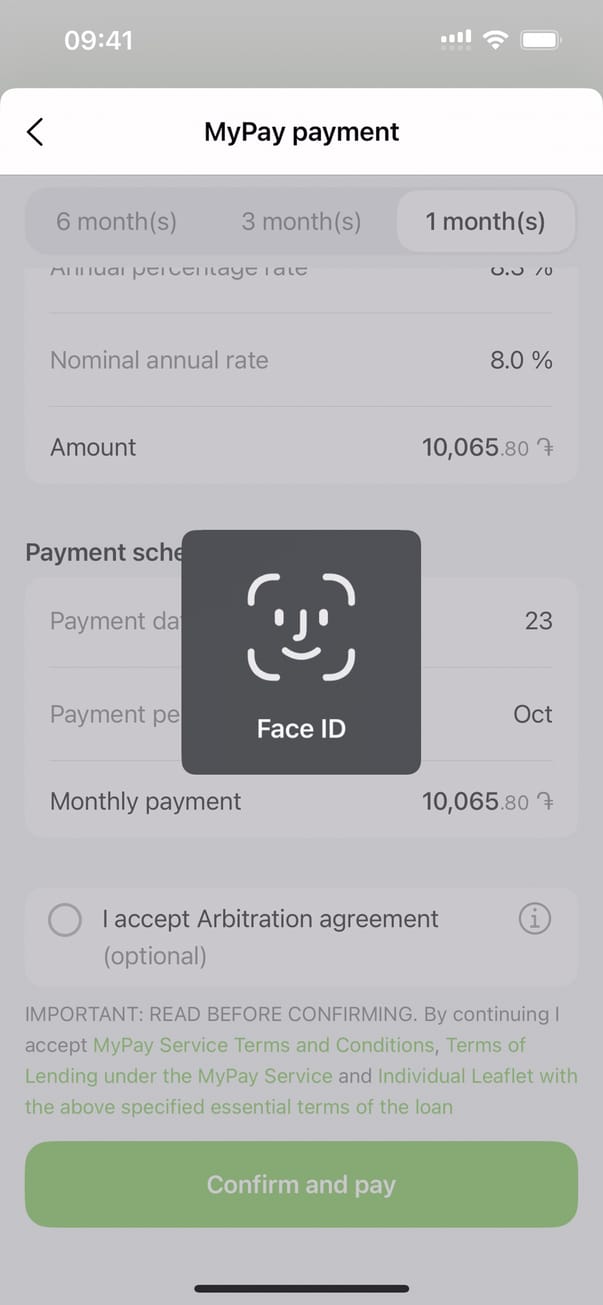Tap the home indicator bar
Image resolution: width=603 pixels, height=1305 pixels.
[301, 1288]
